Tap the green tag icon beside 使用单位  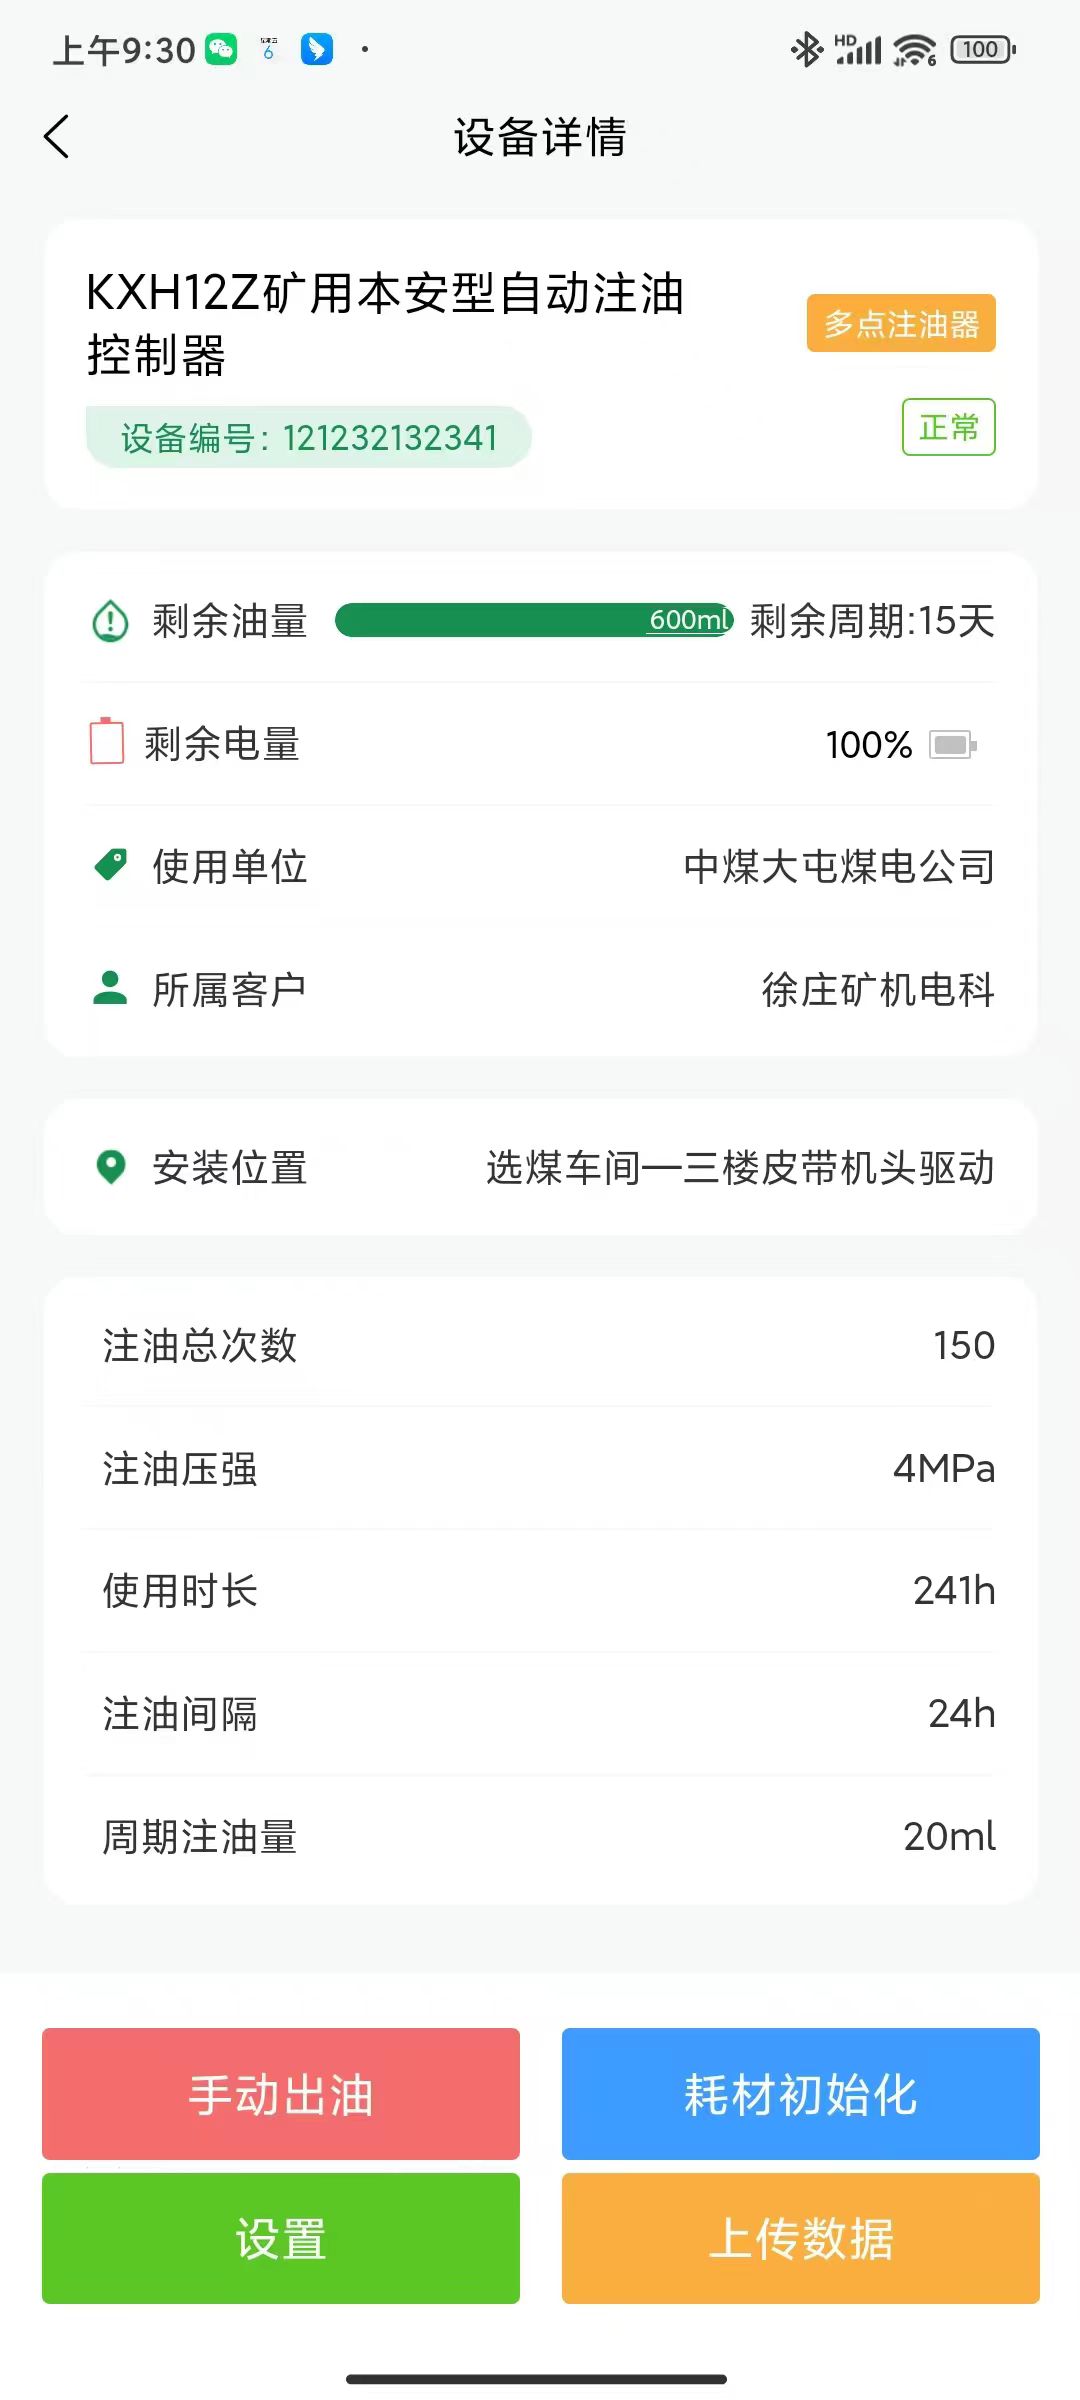110,865
